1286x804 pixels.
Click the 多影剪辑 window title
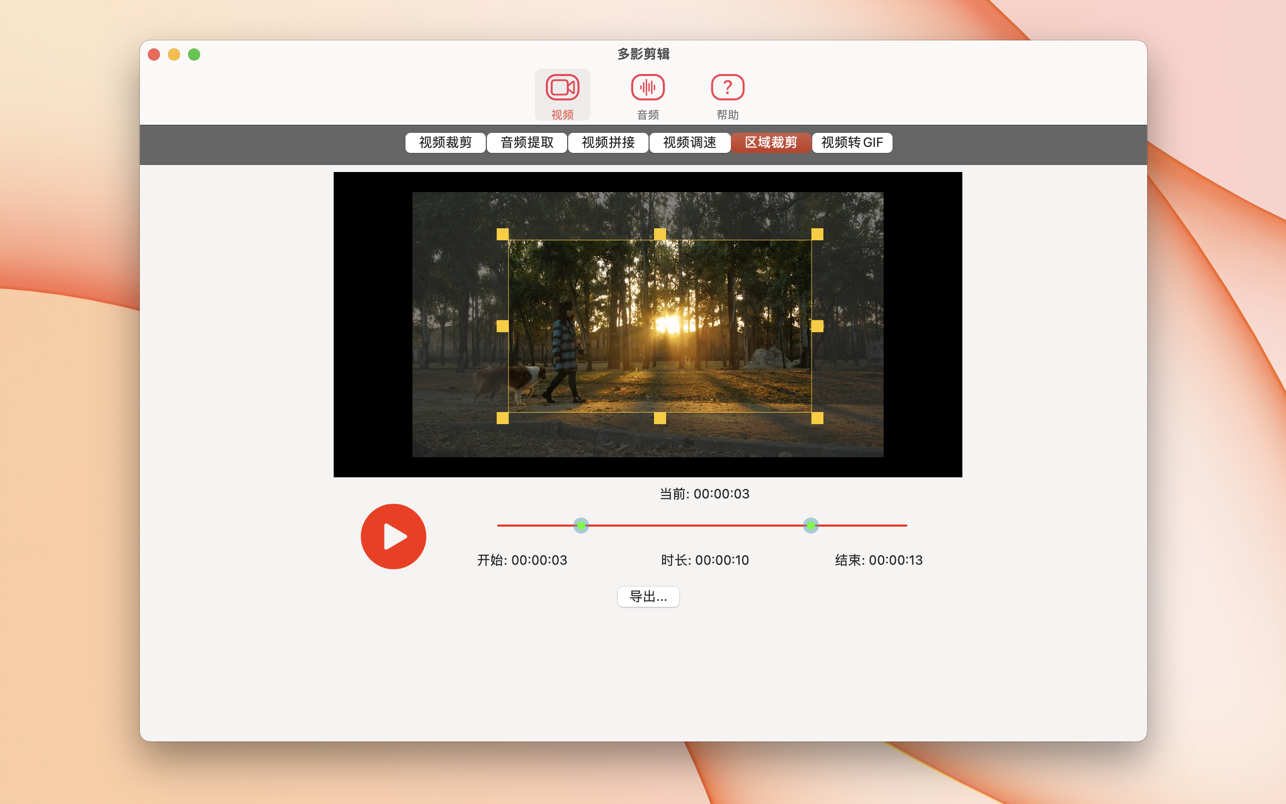point(643,54)
